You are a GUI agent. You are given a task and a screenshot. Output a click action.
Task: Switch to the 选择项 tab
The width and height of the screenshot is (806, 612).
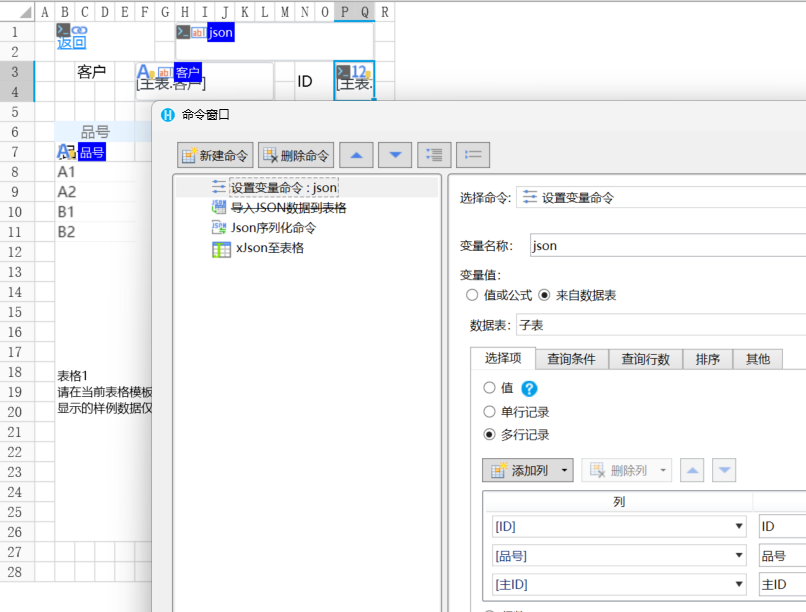click(x=503, y=358)
